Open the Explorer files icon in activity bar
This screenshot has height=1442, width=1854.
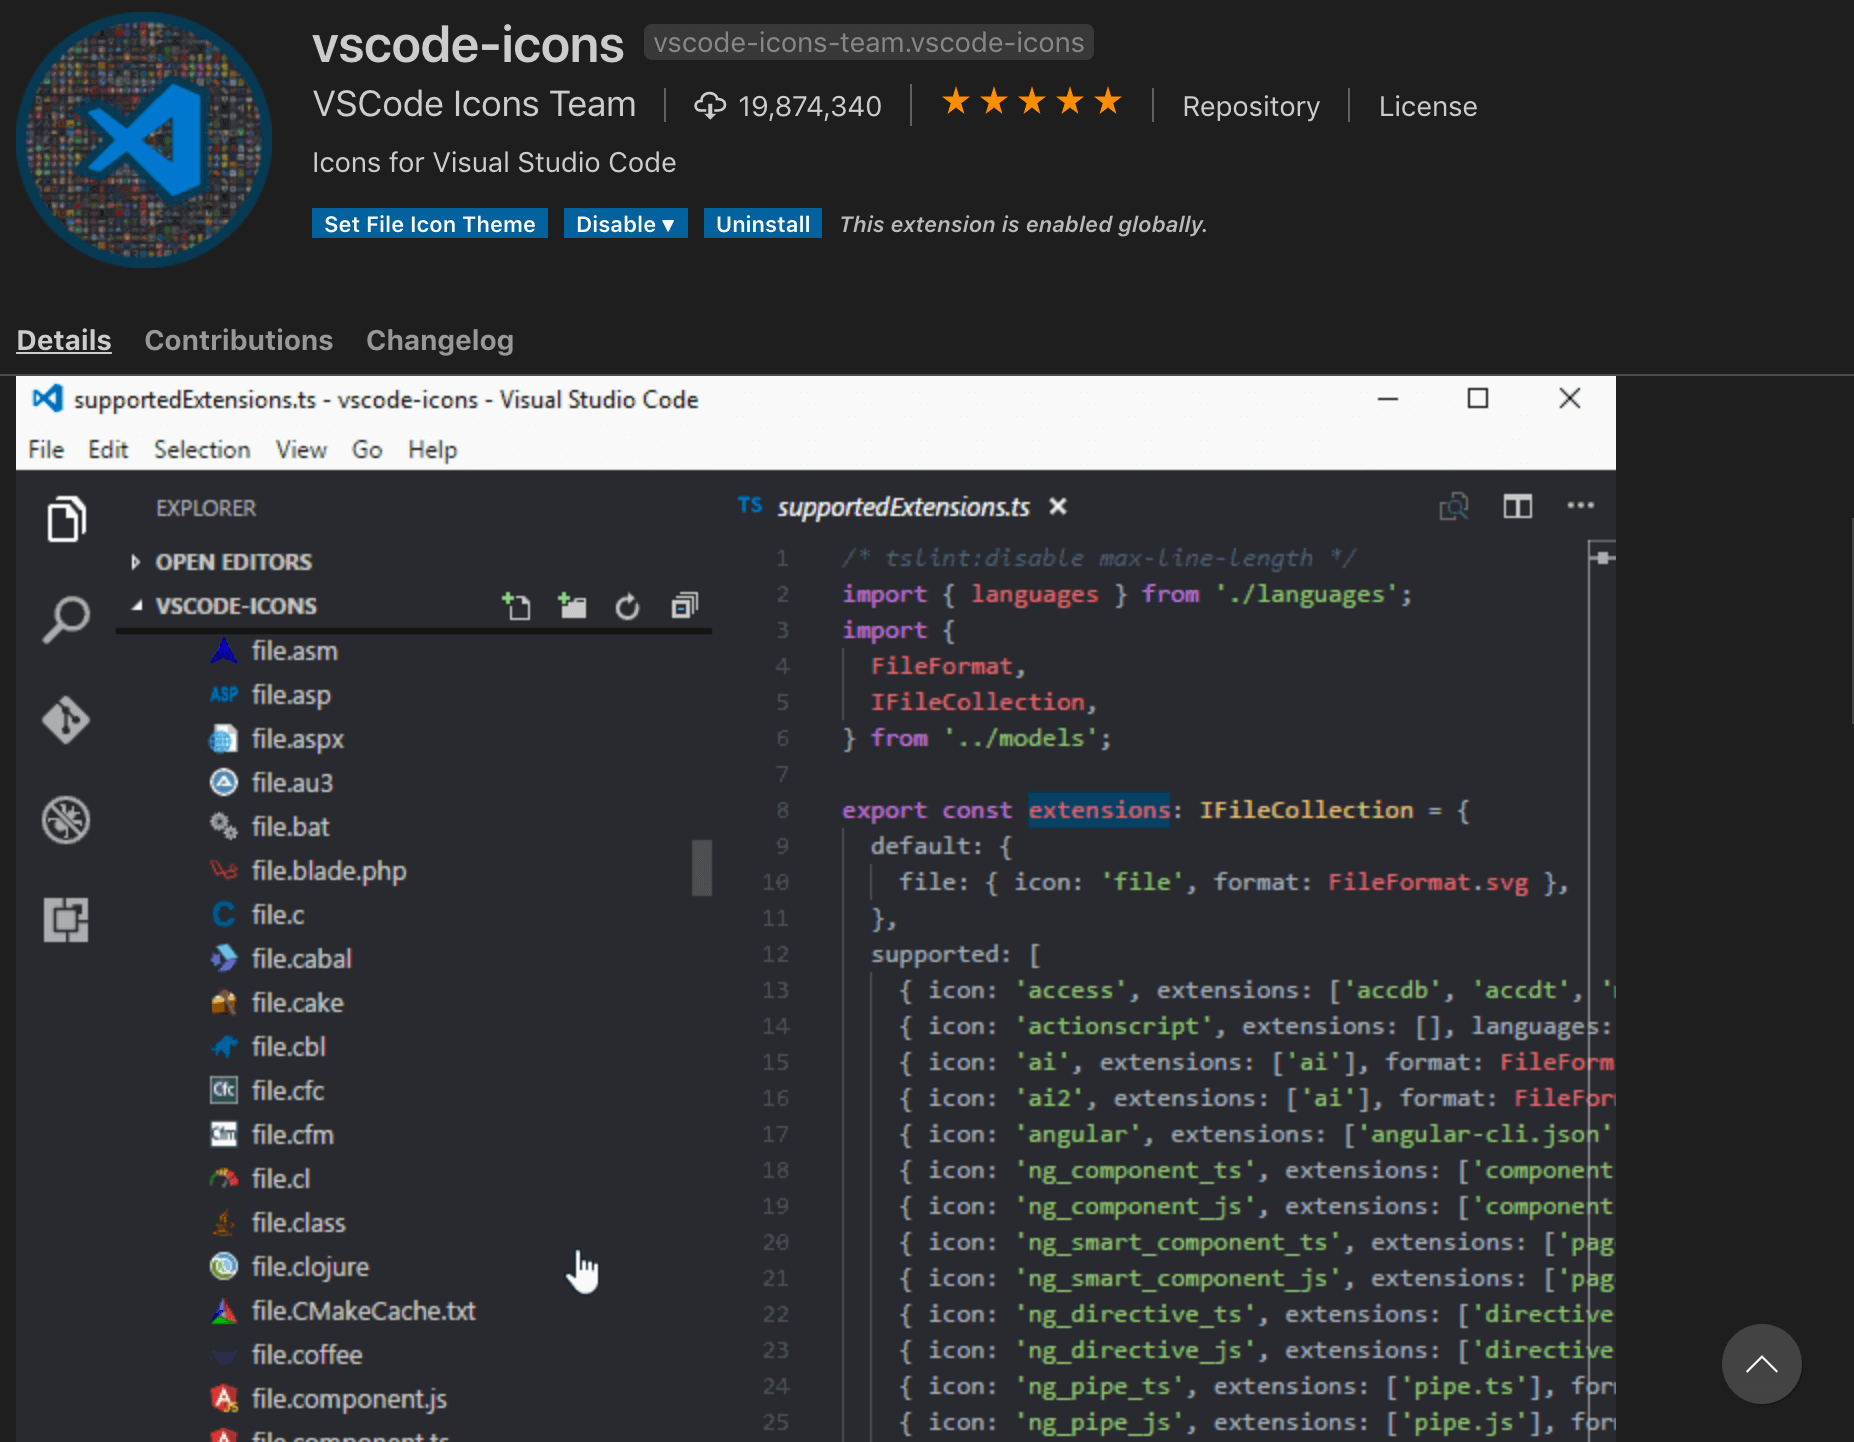(x=66, y=519)
